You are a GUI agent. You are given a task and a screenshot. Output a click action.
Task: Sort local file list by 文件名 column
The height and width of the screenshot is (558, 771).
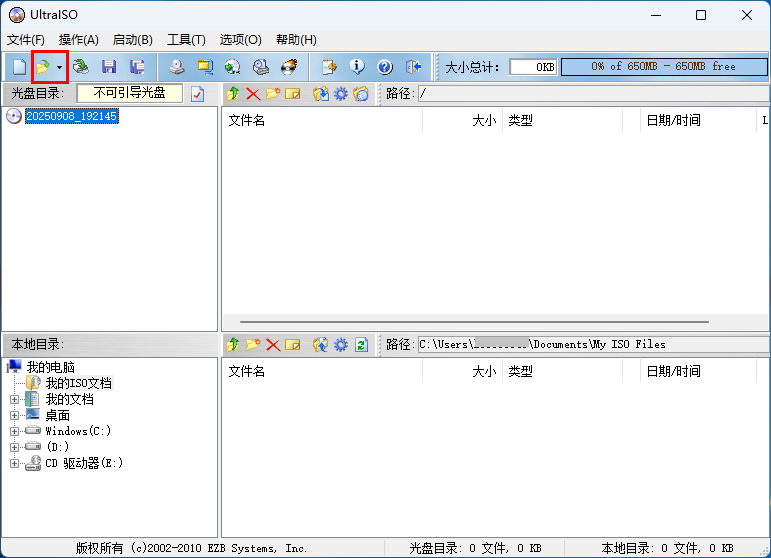click(322, 371)
